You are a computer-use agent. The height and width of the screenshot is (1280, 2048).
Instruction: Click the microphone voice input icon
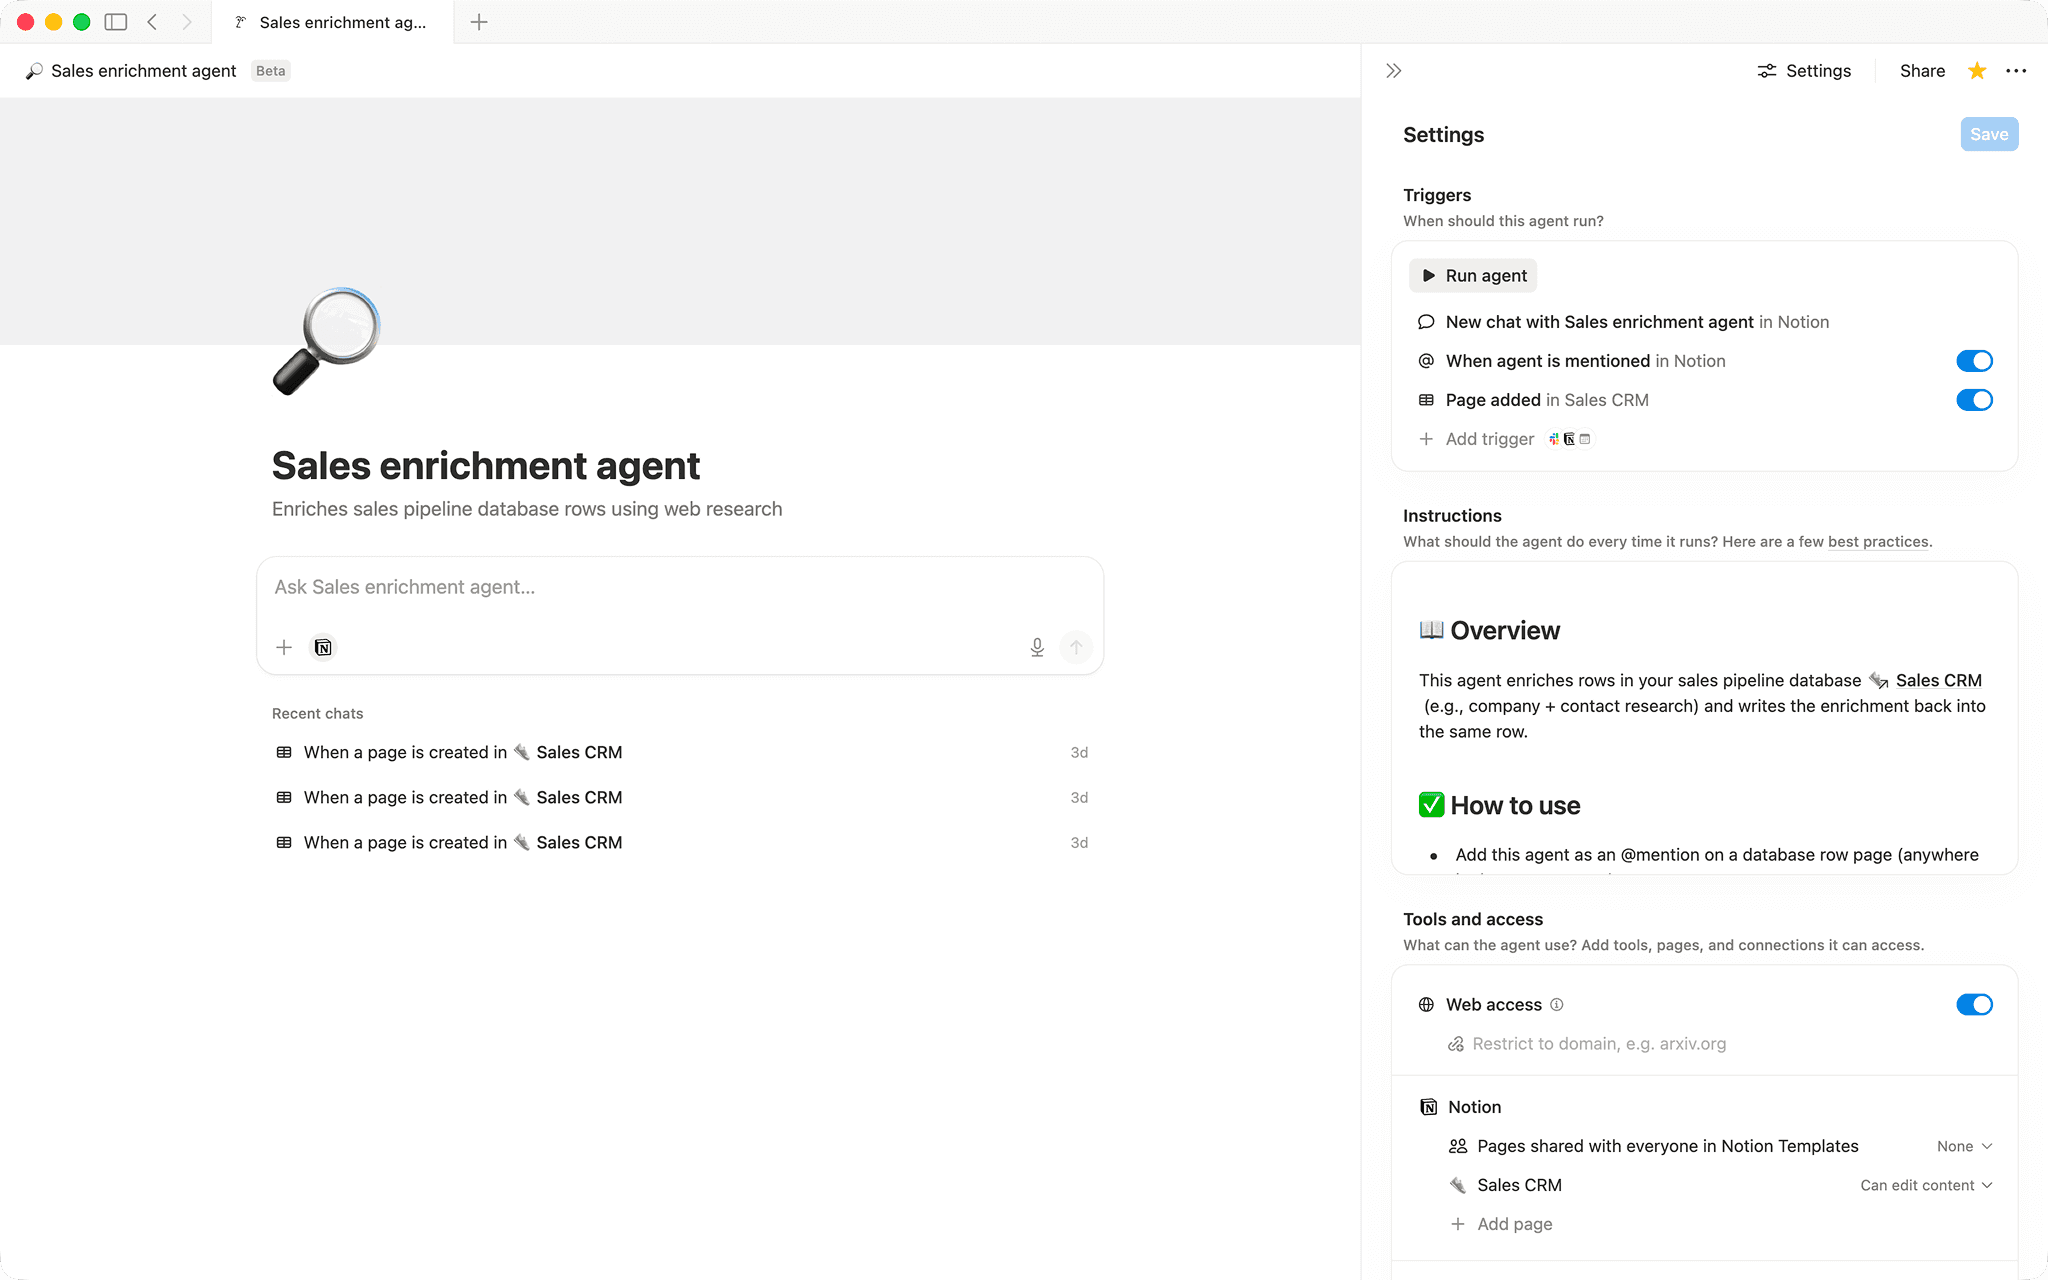(x=1037, y=647)
